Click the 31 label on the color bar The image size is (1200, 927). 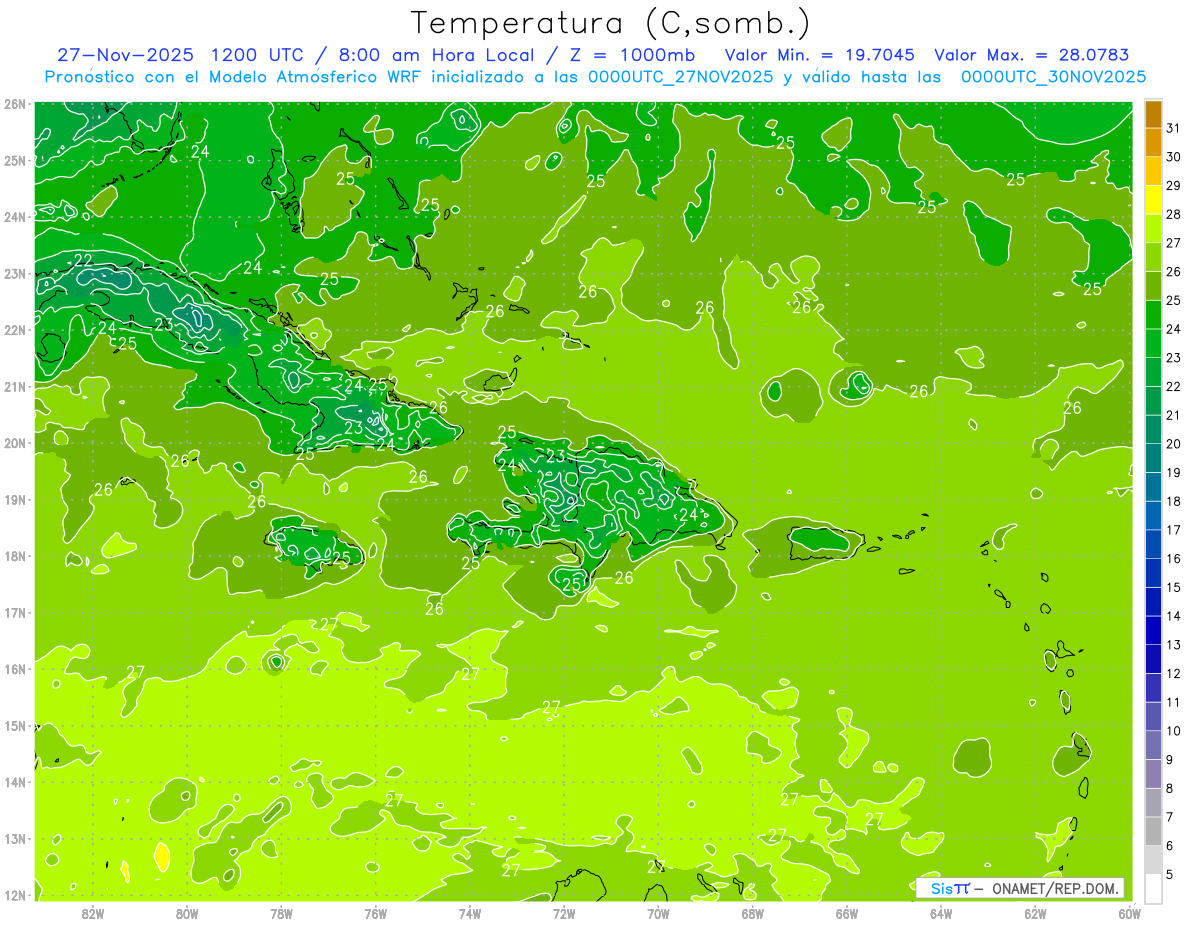(x=1174, y=128)
